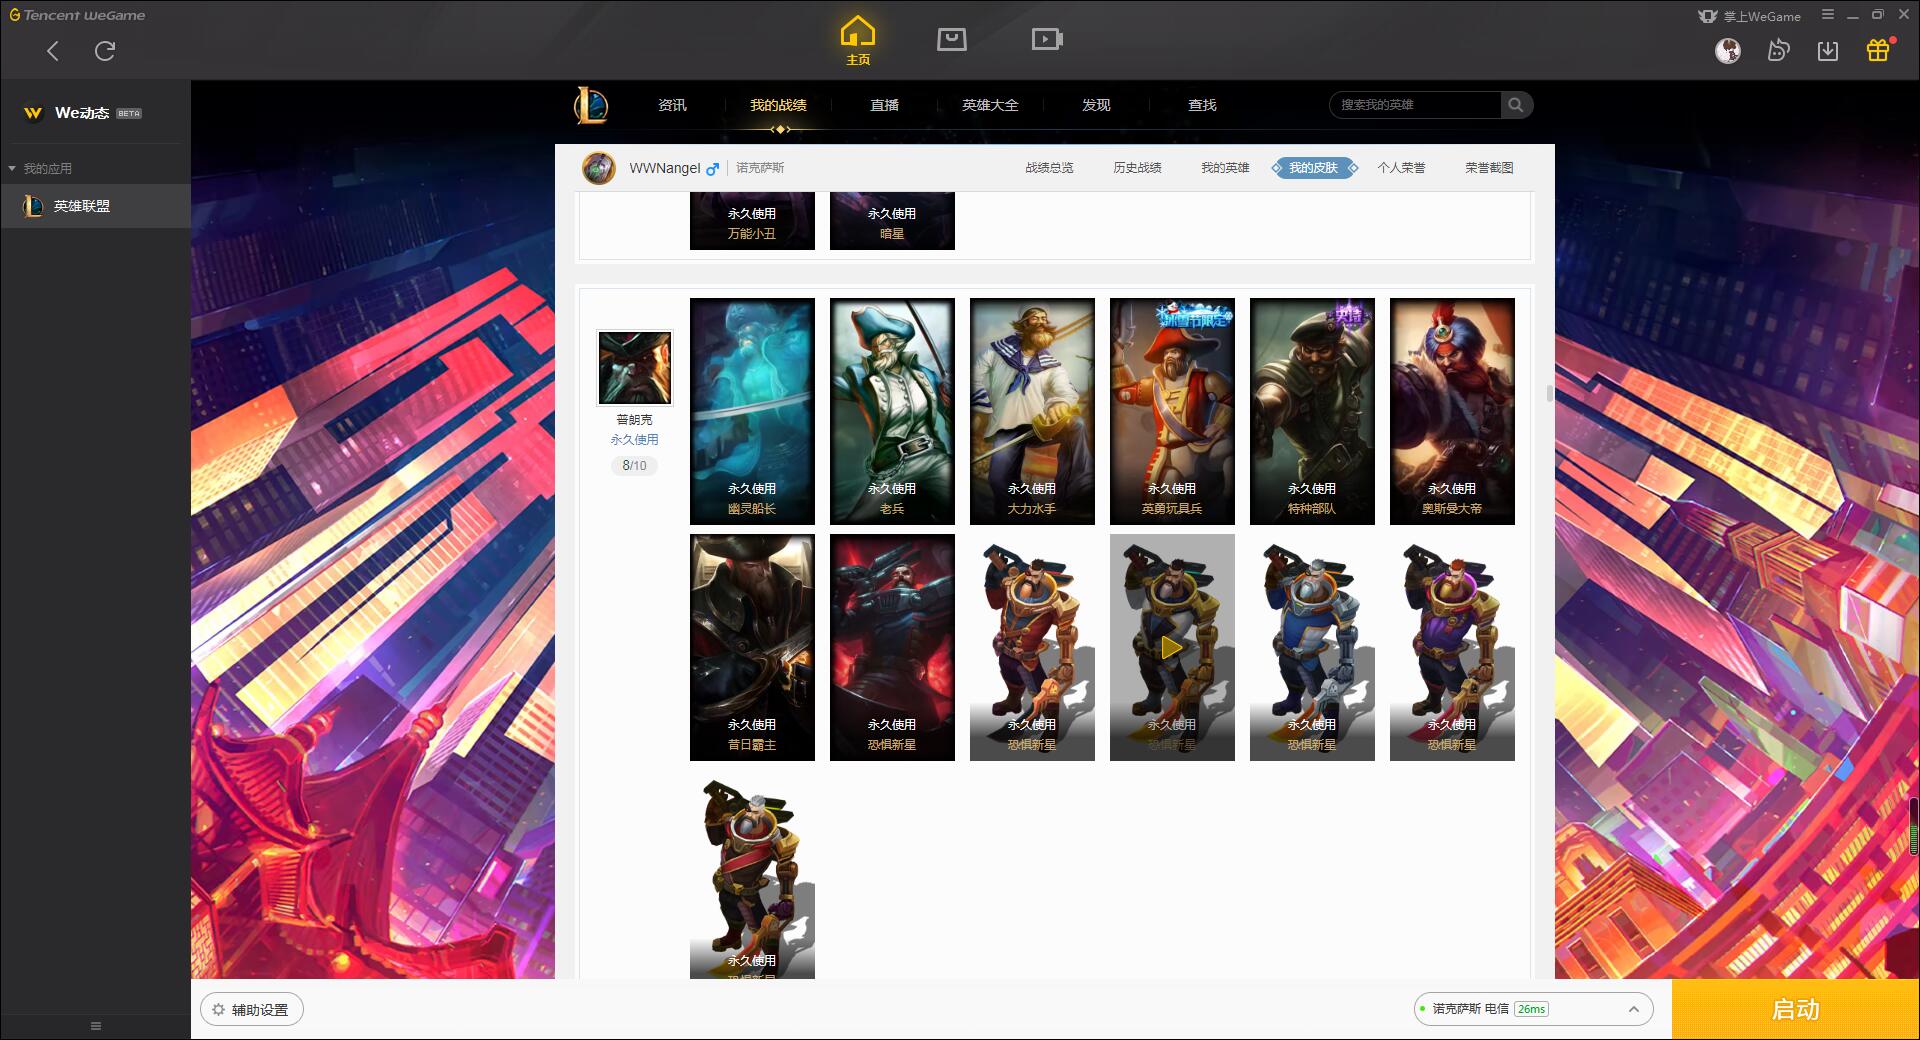This screenshot has width=1920, height=1040.
Task: Select 英雄联盟 in the sidebar
Action: click(96, 206)
